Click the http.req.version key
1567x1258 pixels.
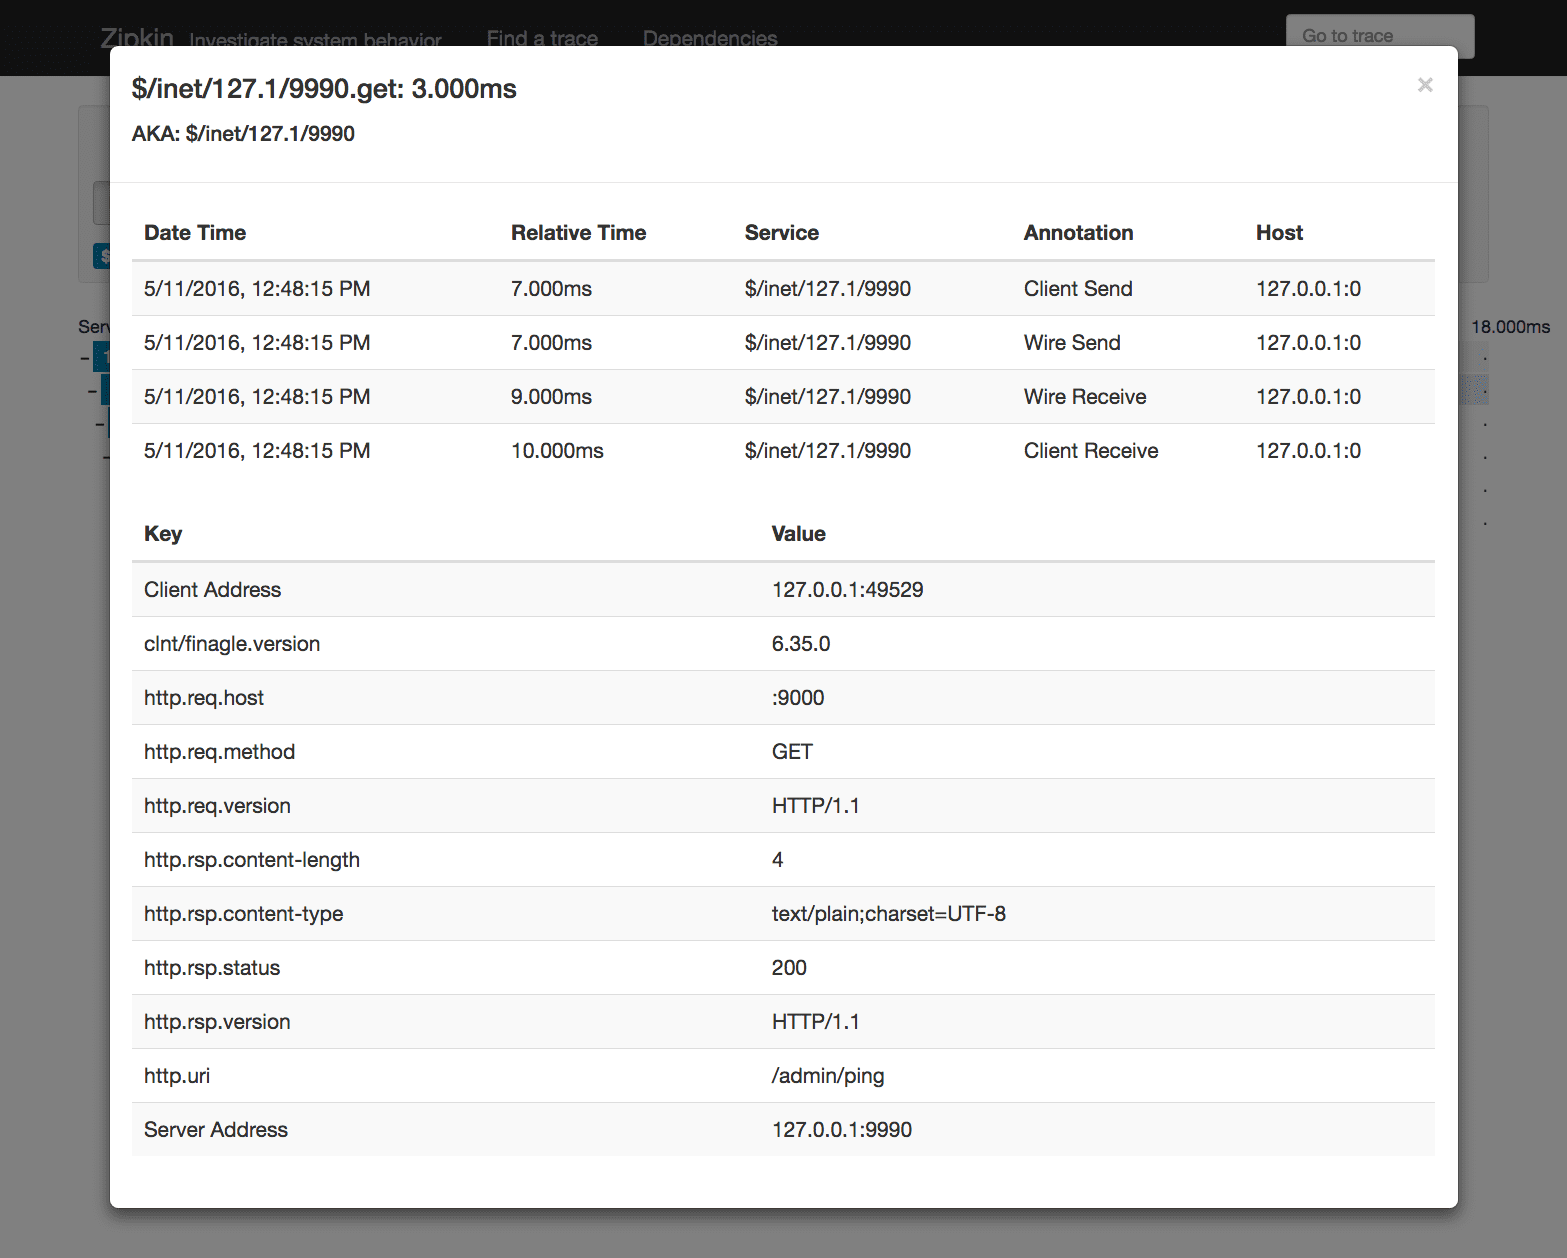[217, 806]
